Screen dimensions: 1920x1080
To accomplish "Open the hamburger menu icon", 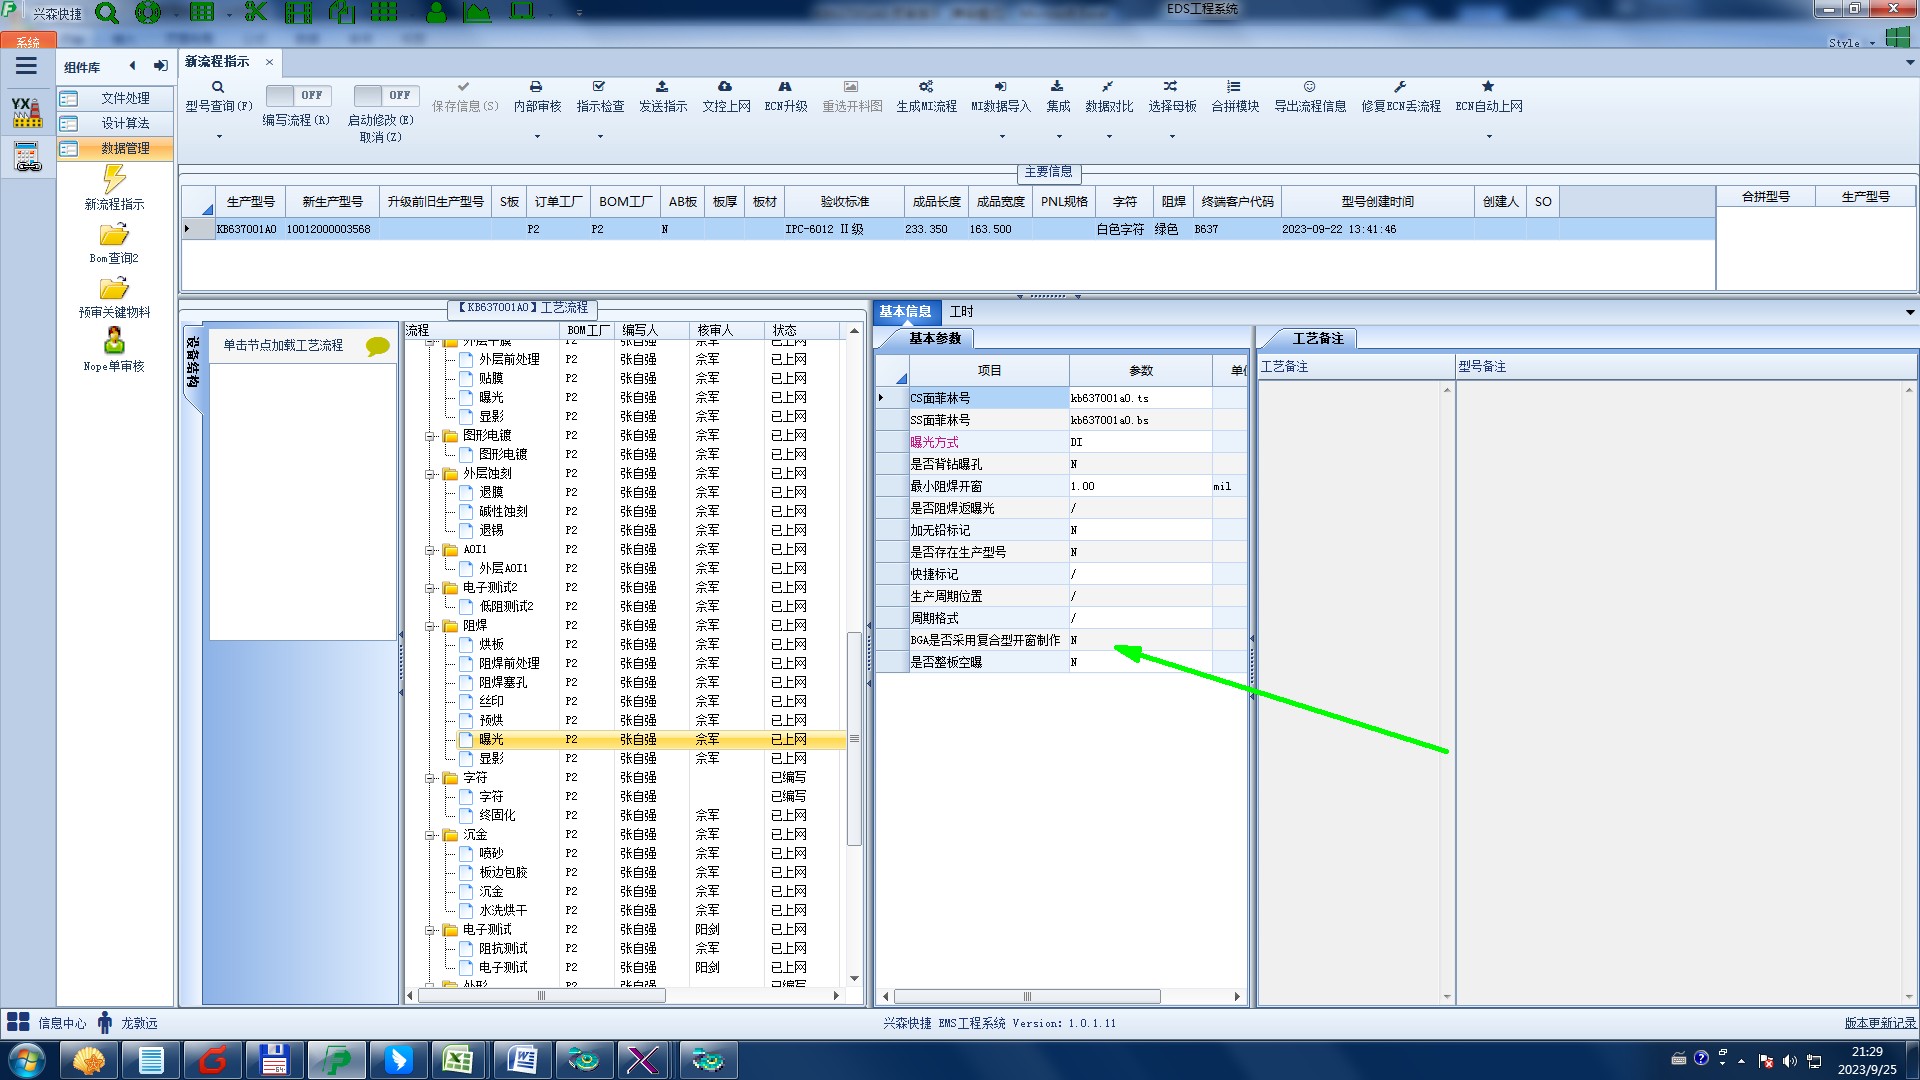I will click(26, 66).
